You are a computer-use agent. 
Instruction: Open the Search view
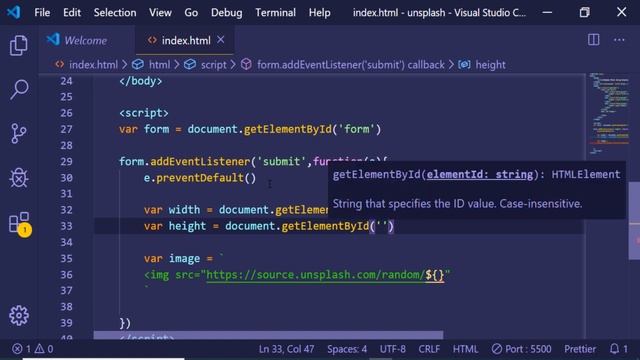tap(19, 89)
